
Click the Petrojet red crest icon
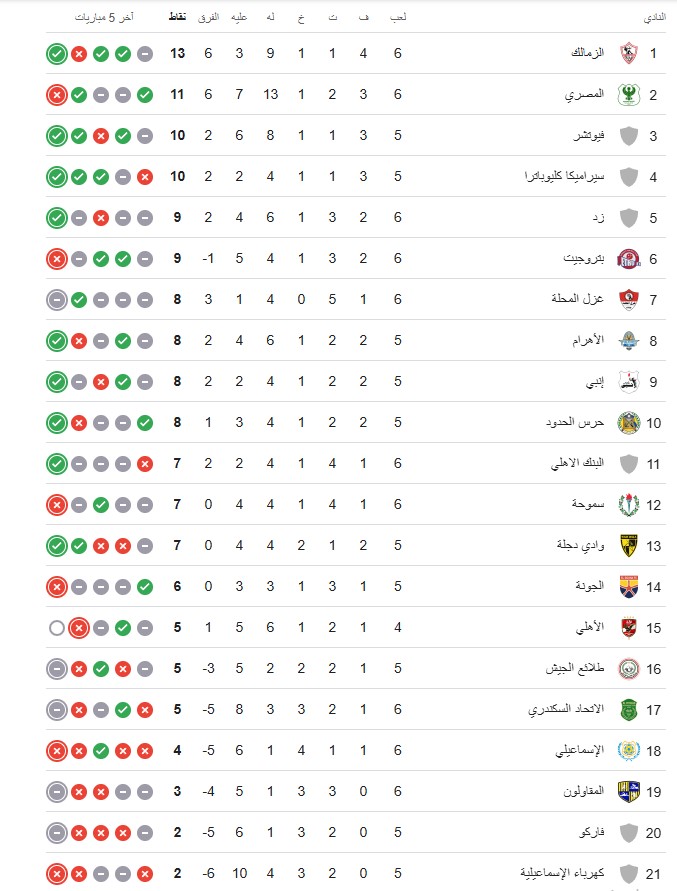pyautogui.click(x=628, y=259)
